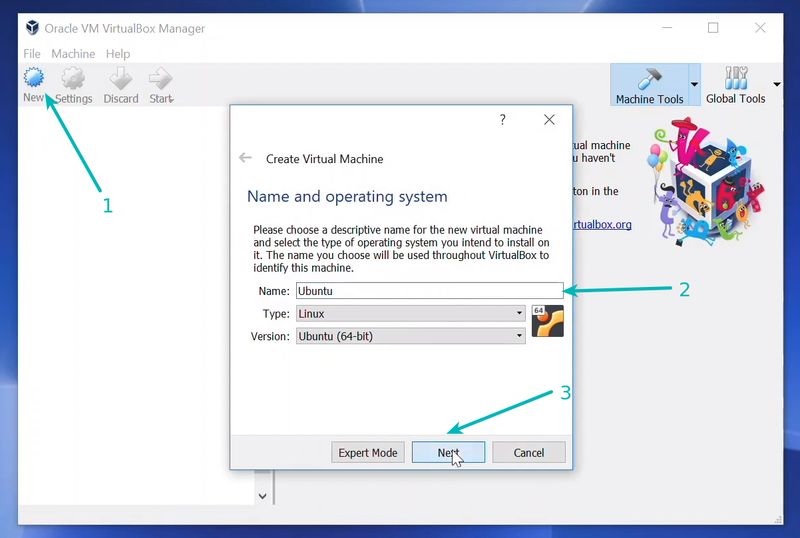Viewport: 800px width, 538px height.
Task: Click the Start arrow toolbar icon
Action: [161, 85]
